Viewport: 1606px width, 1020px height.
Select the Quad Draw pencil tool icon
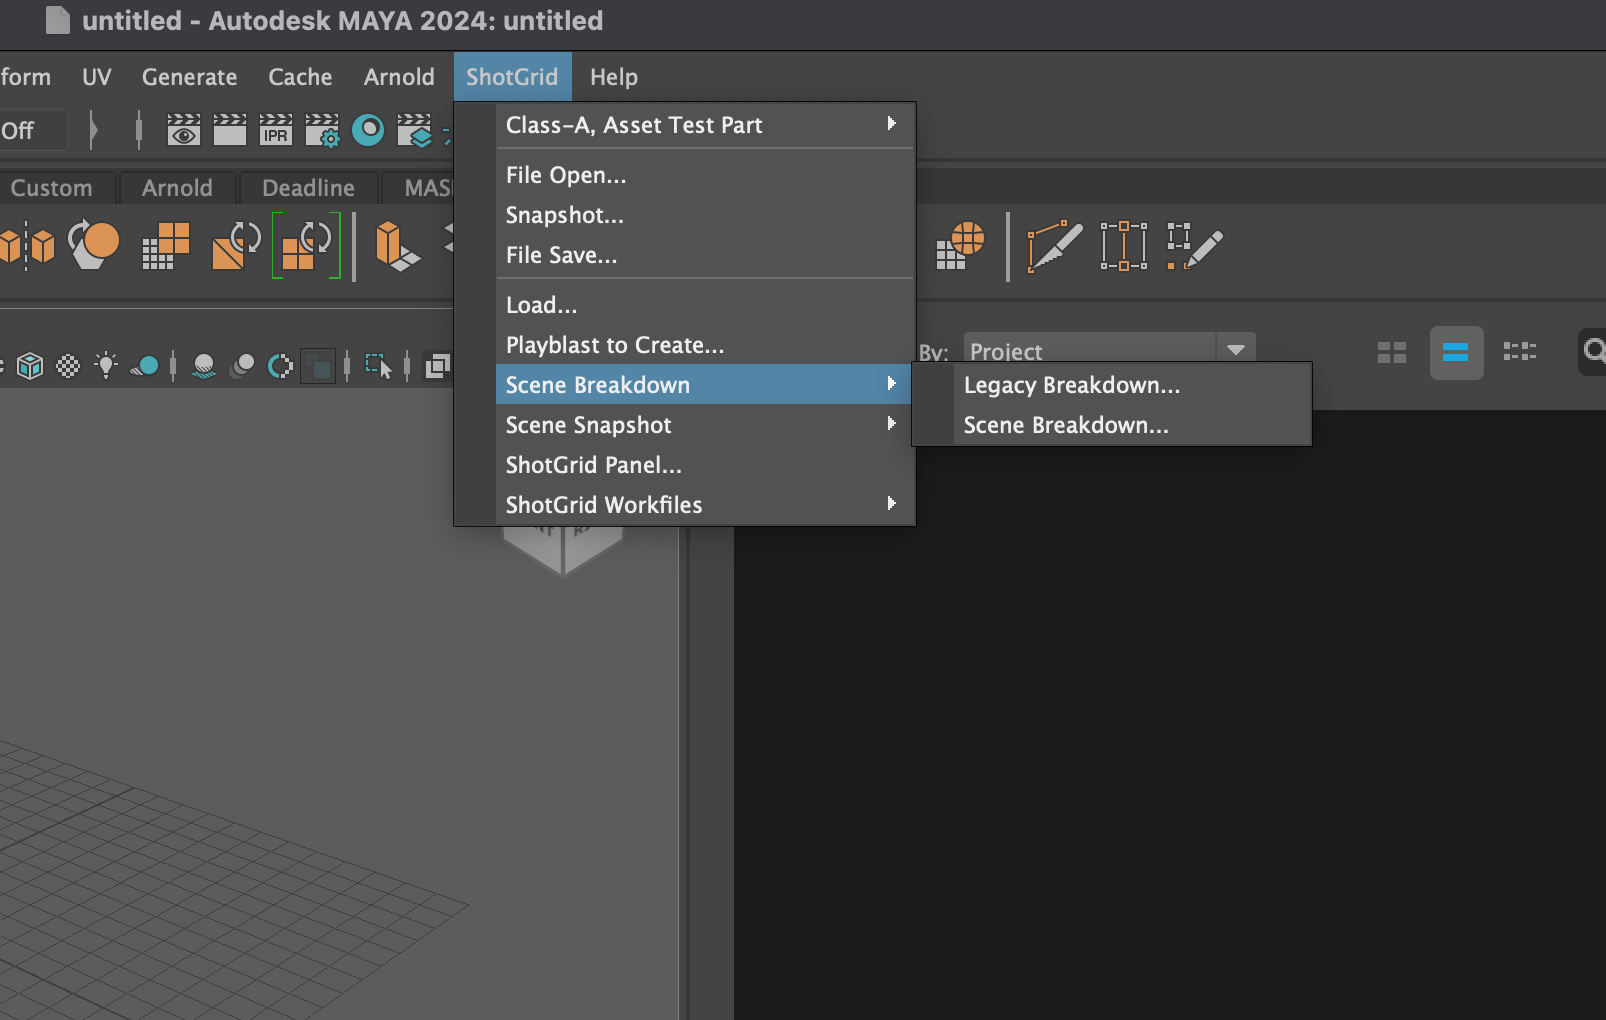1194,246
